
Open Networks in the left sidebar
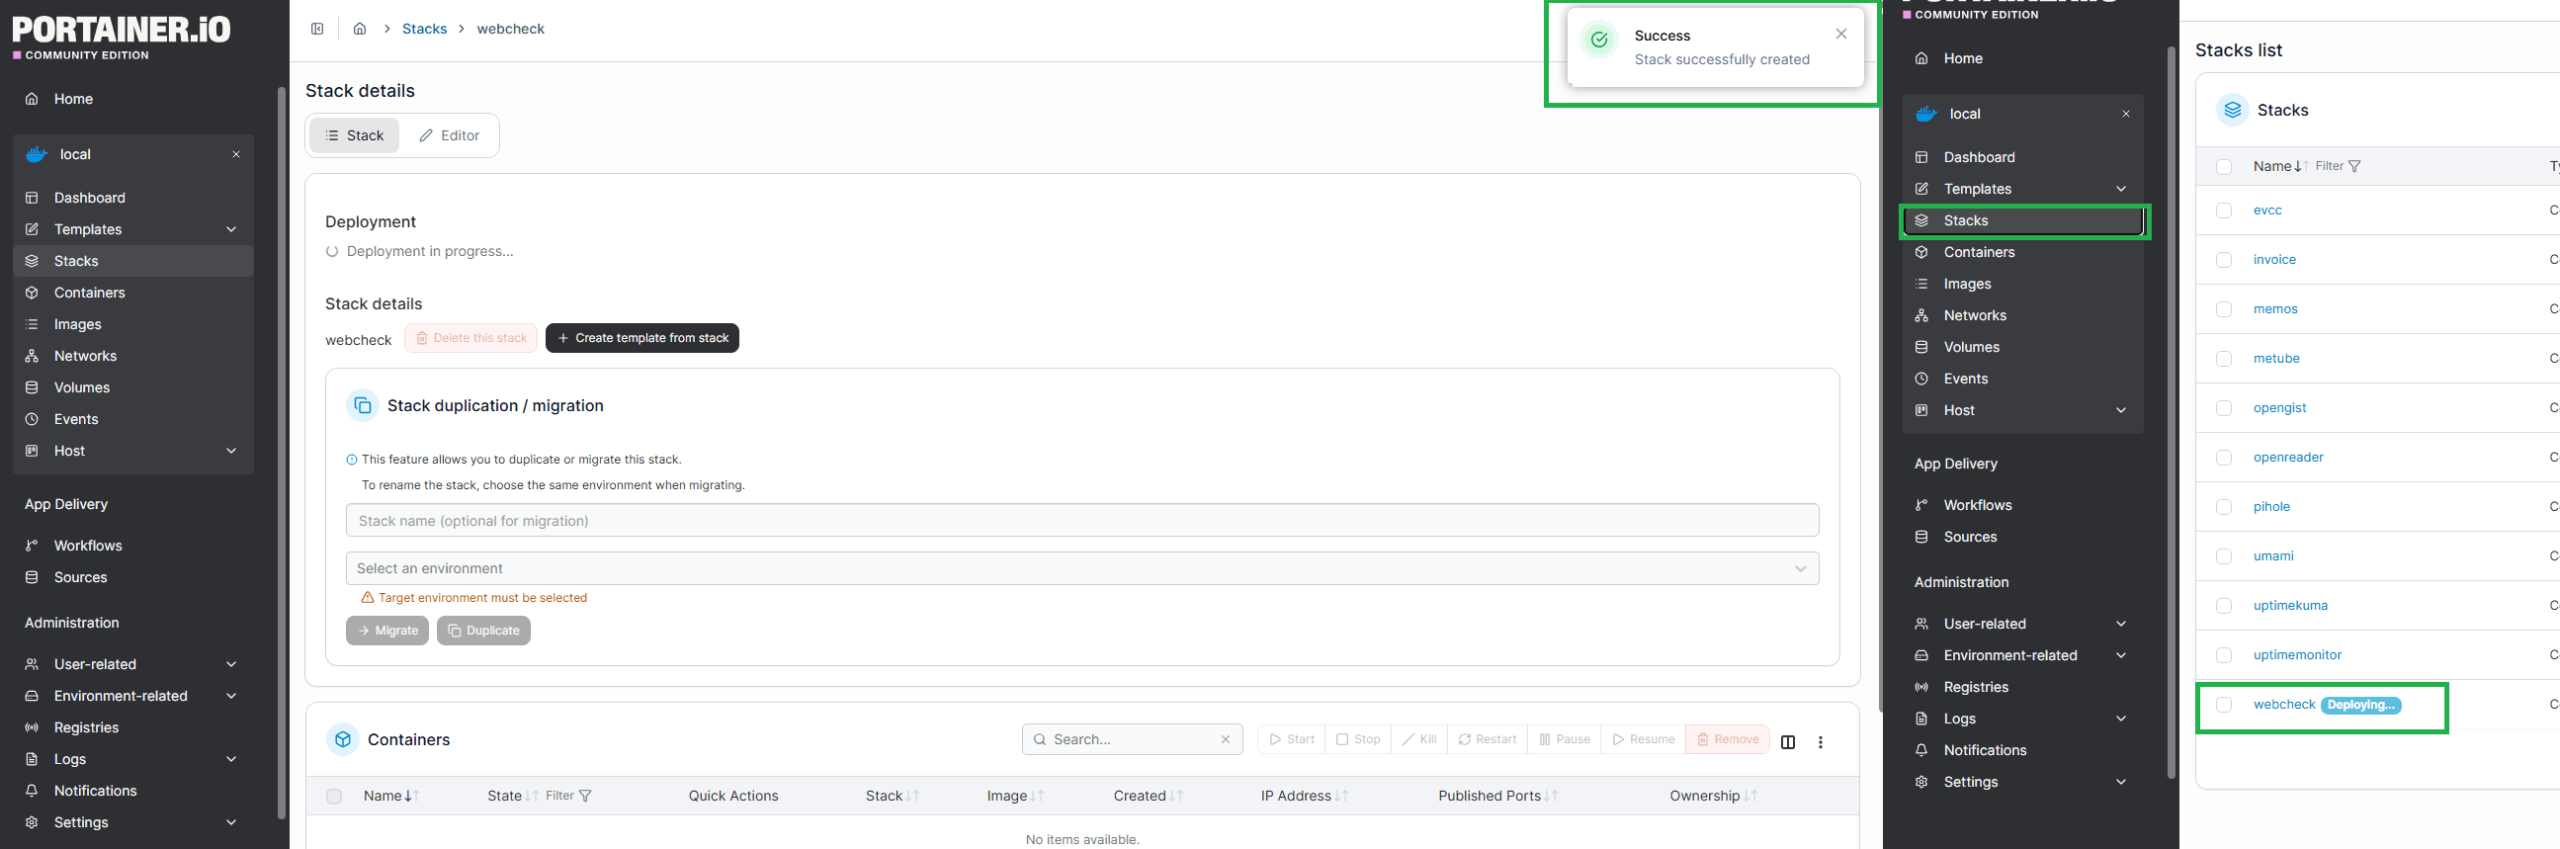(x=133, y=356)
